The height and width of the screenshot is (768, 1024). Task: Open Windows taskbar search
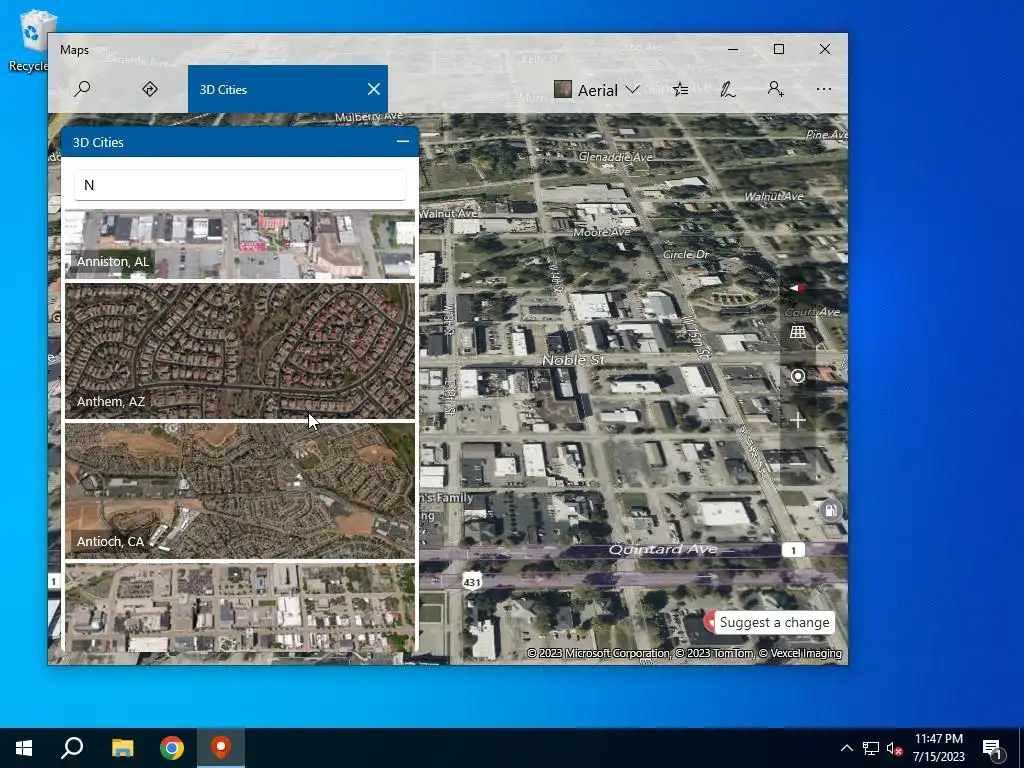coord(72,748)
